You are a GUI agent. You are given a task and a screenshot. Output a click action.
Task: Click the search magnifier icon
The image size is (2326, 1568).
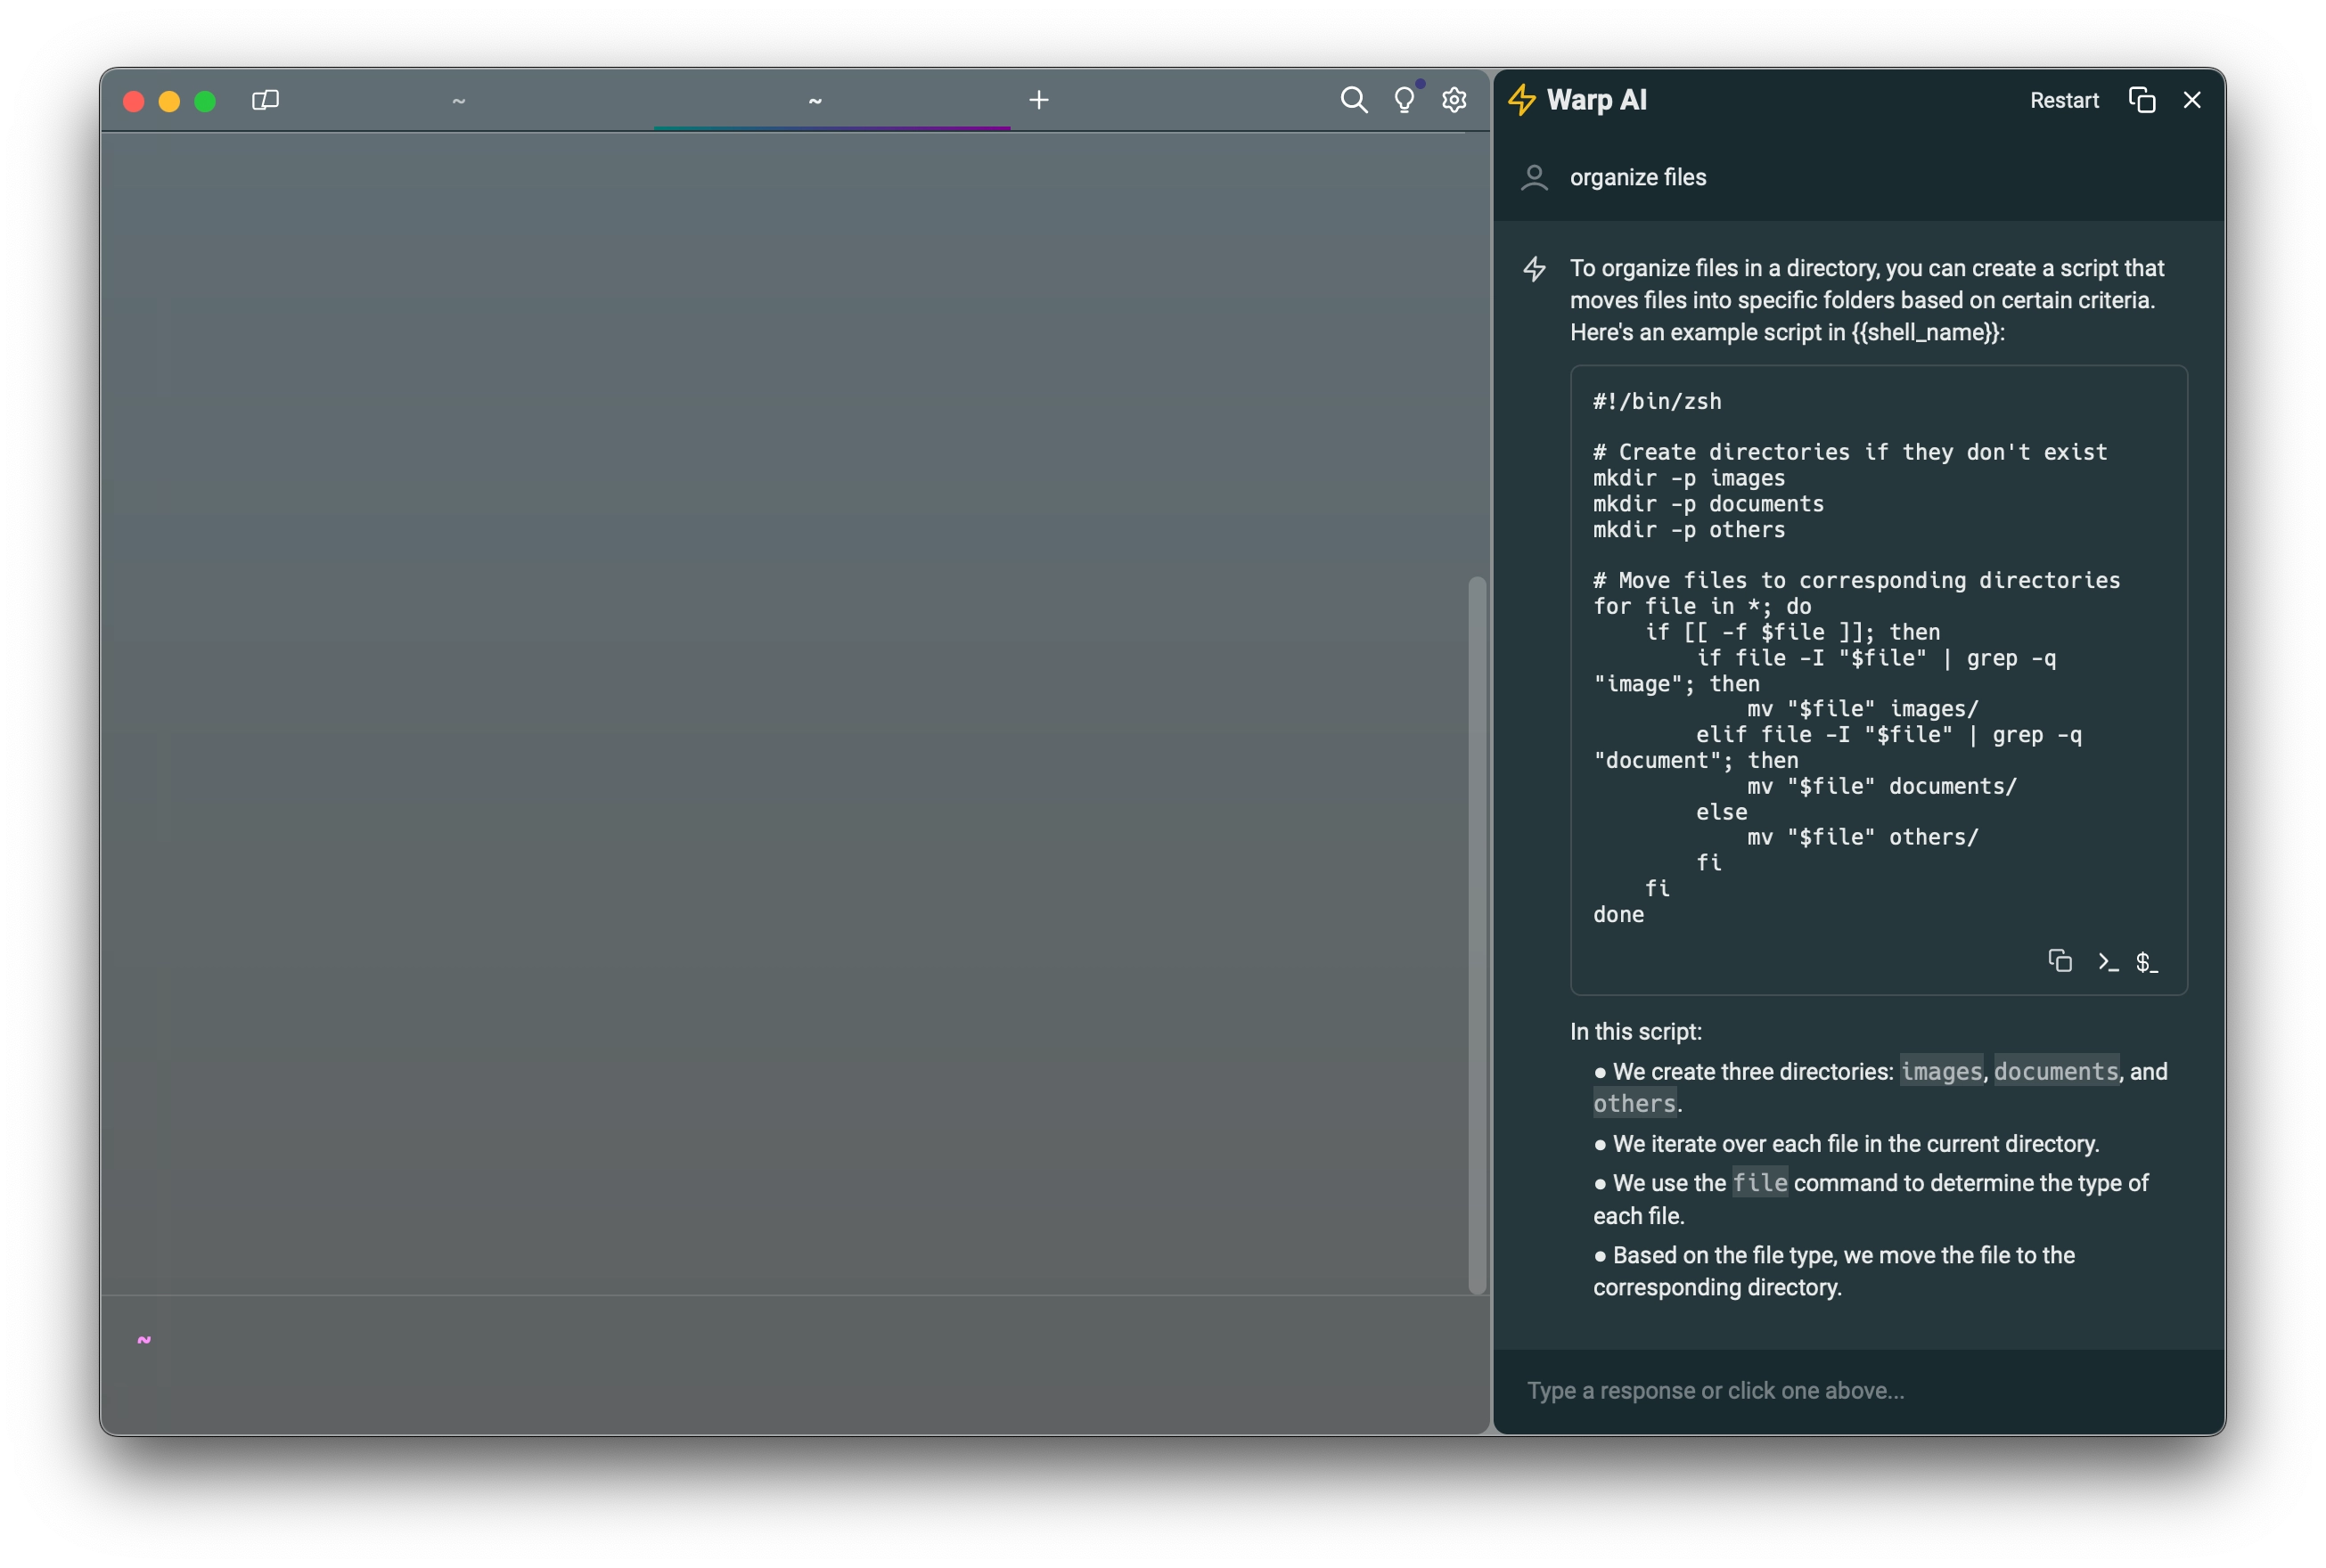coord(1353,100)
